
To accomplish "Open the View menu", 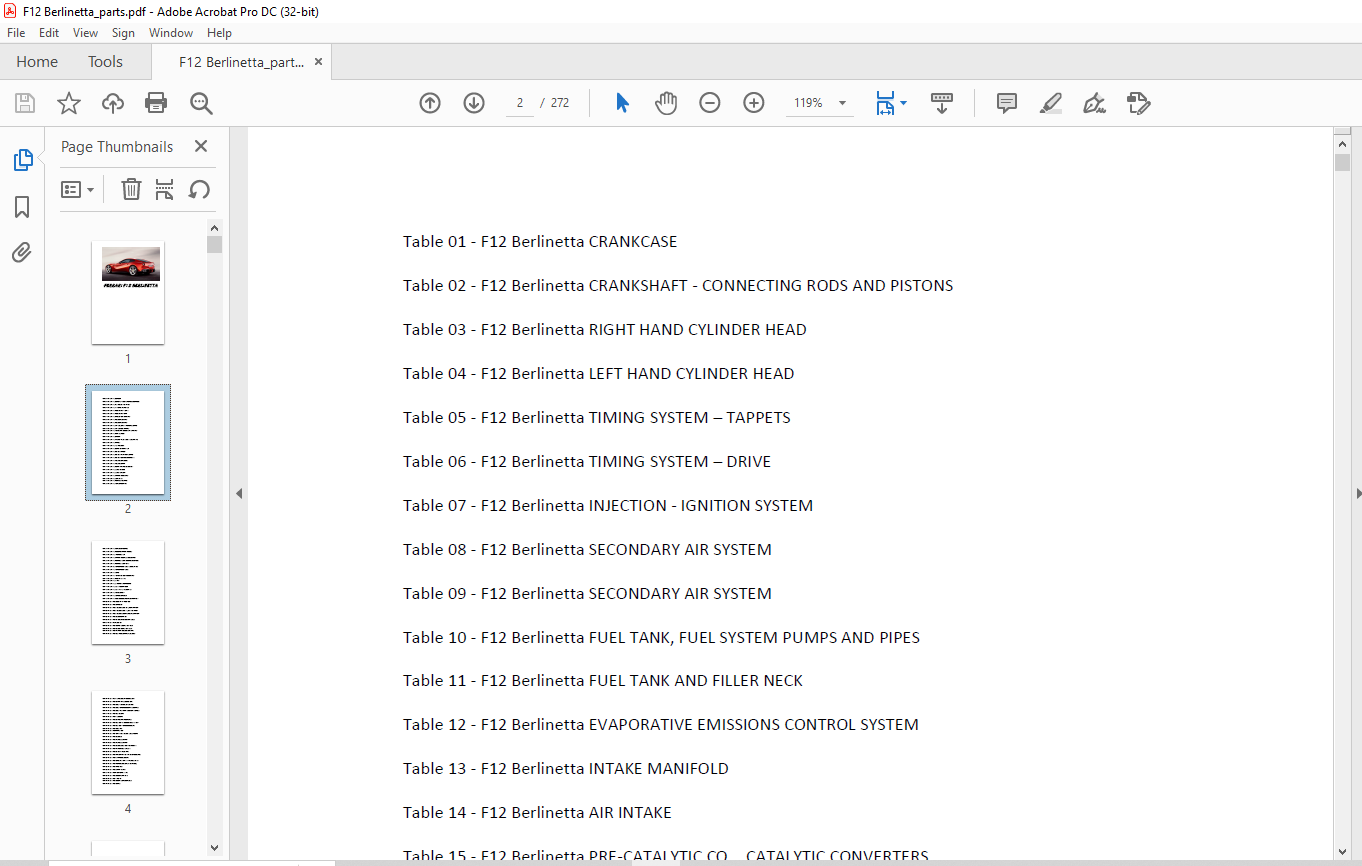I will [85, 33].
